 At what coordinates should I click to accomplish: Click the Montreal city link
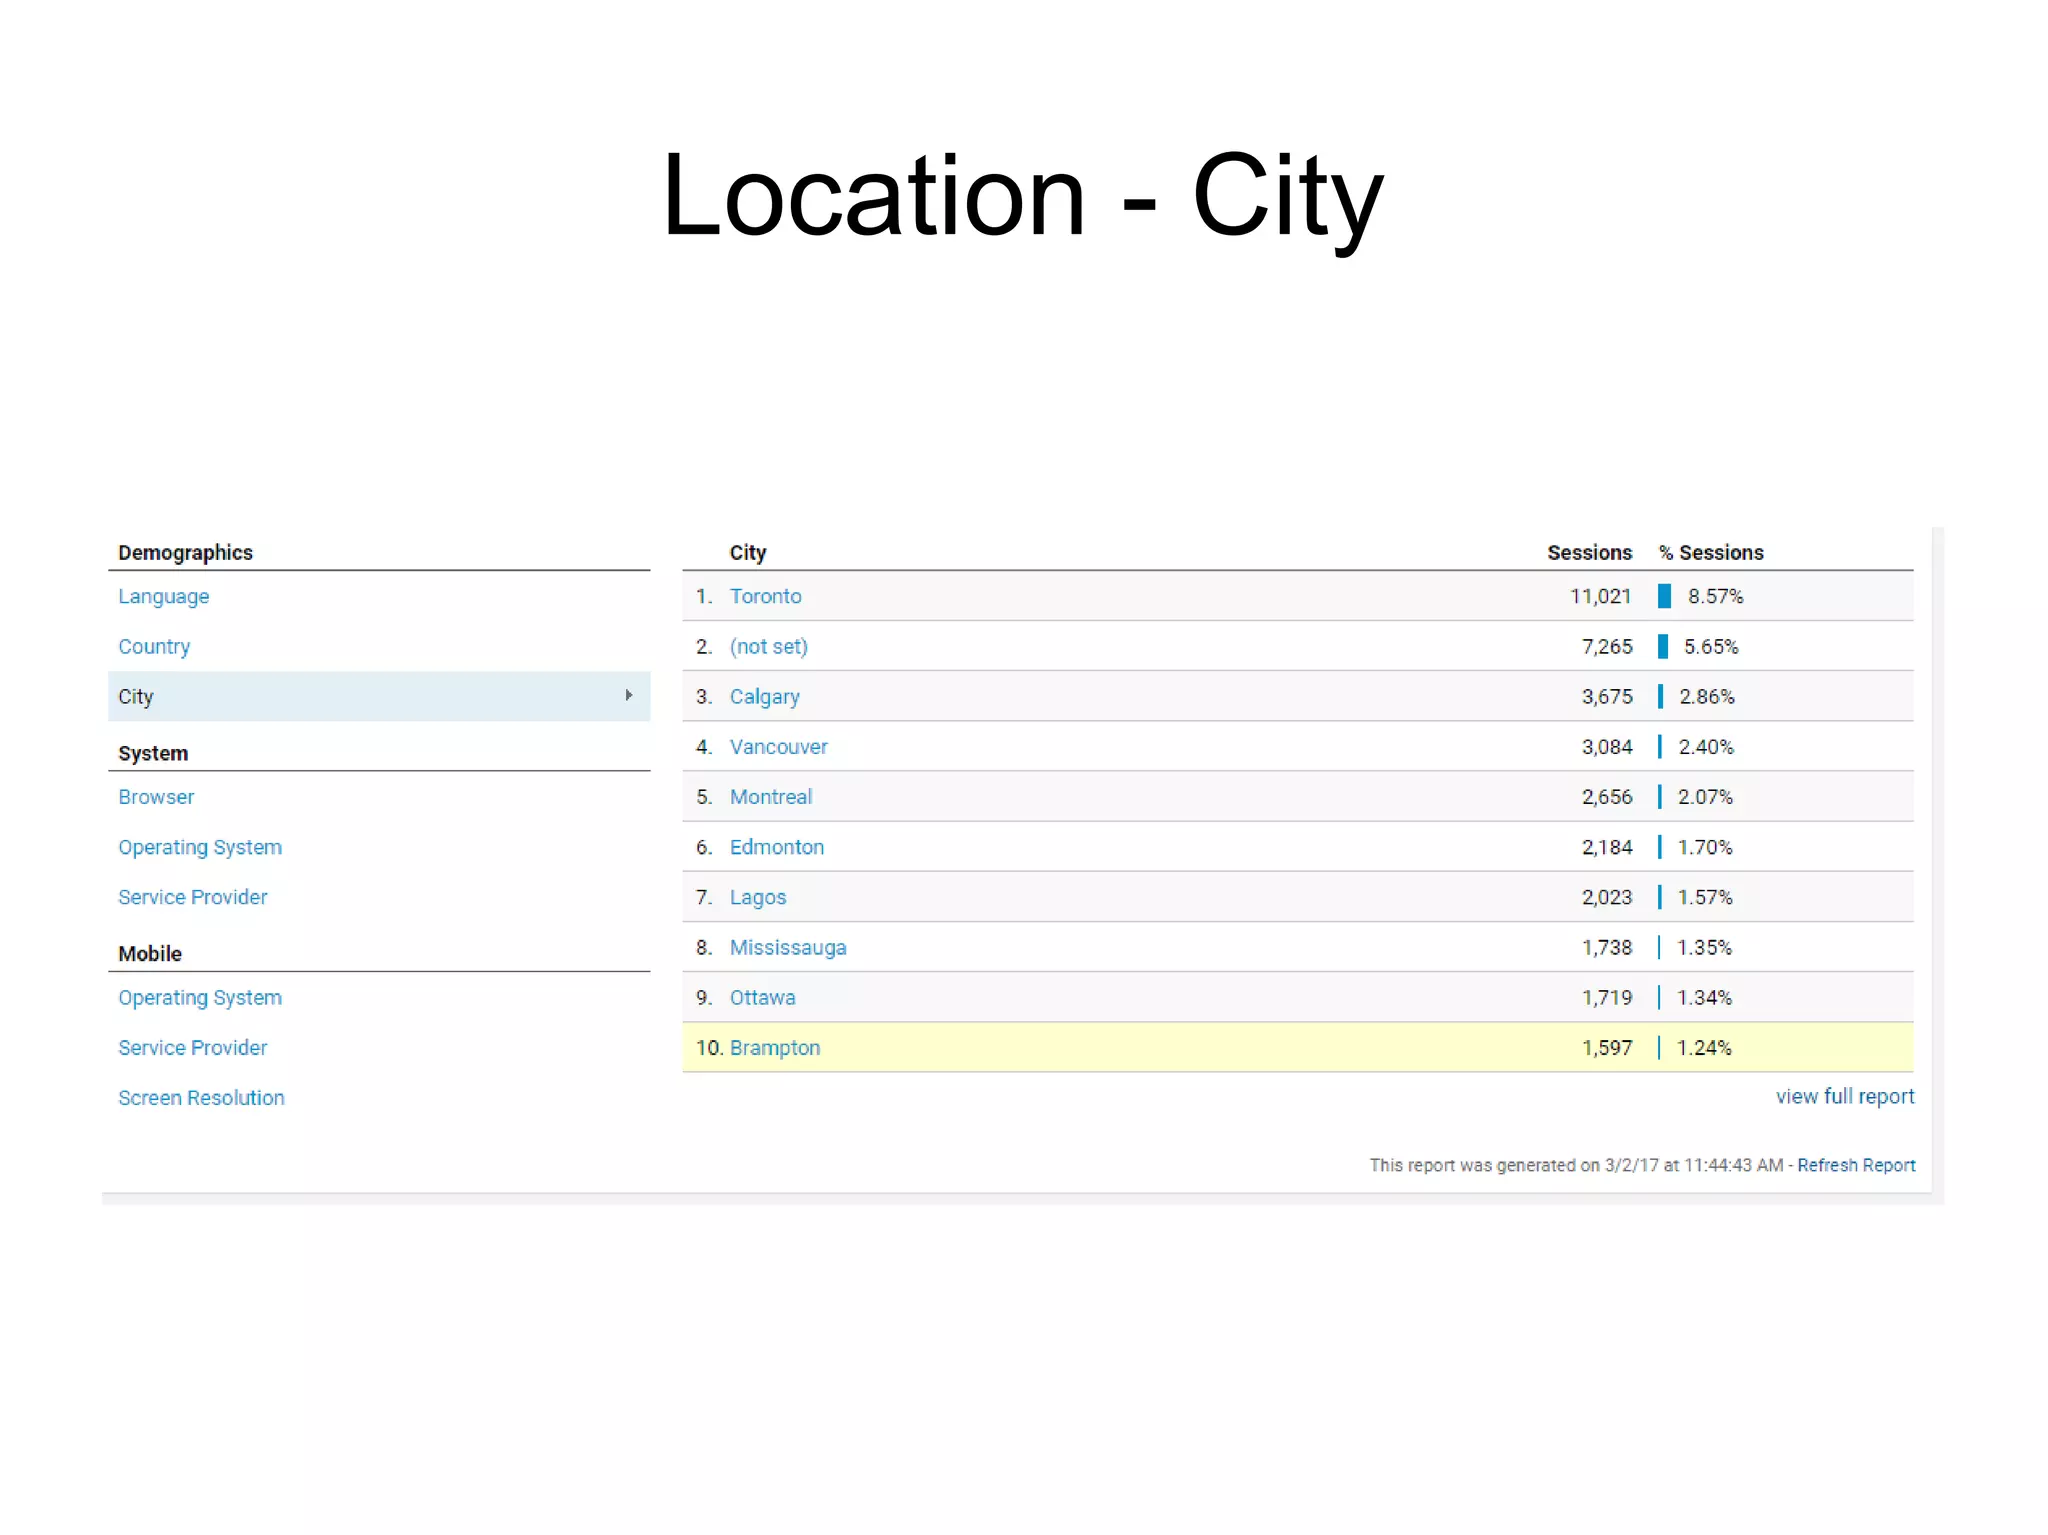770,797
